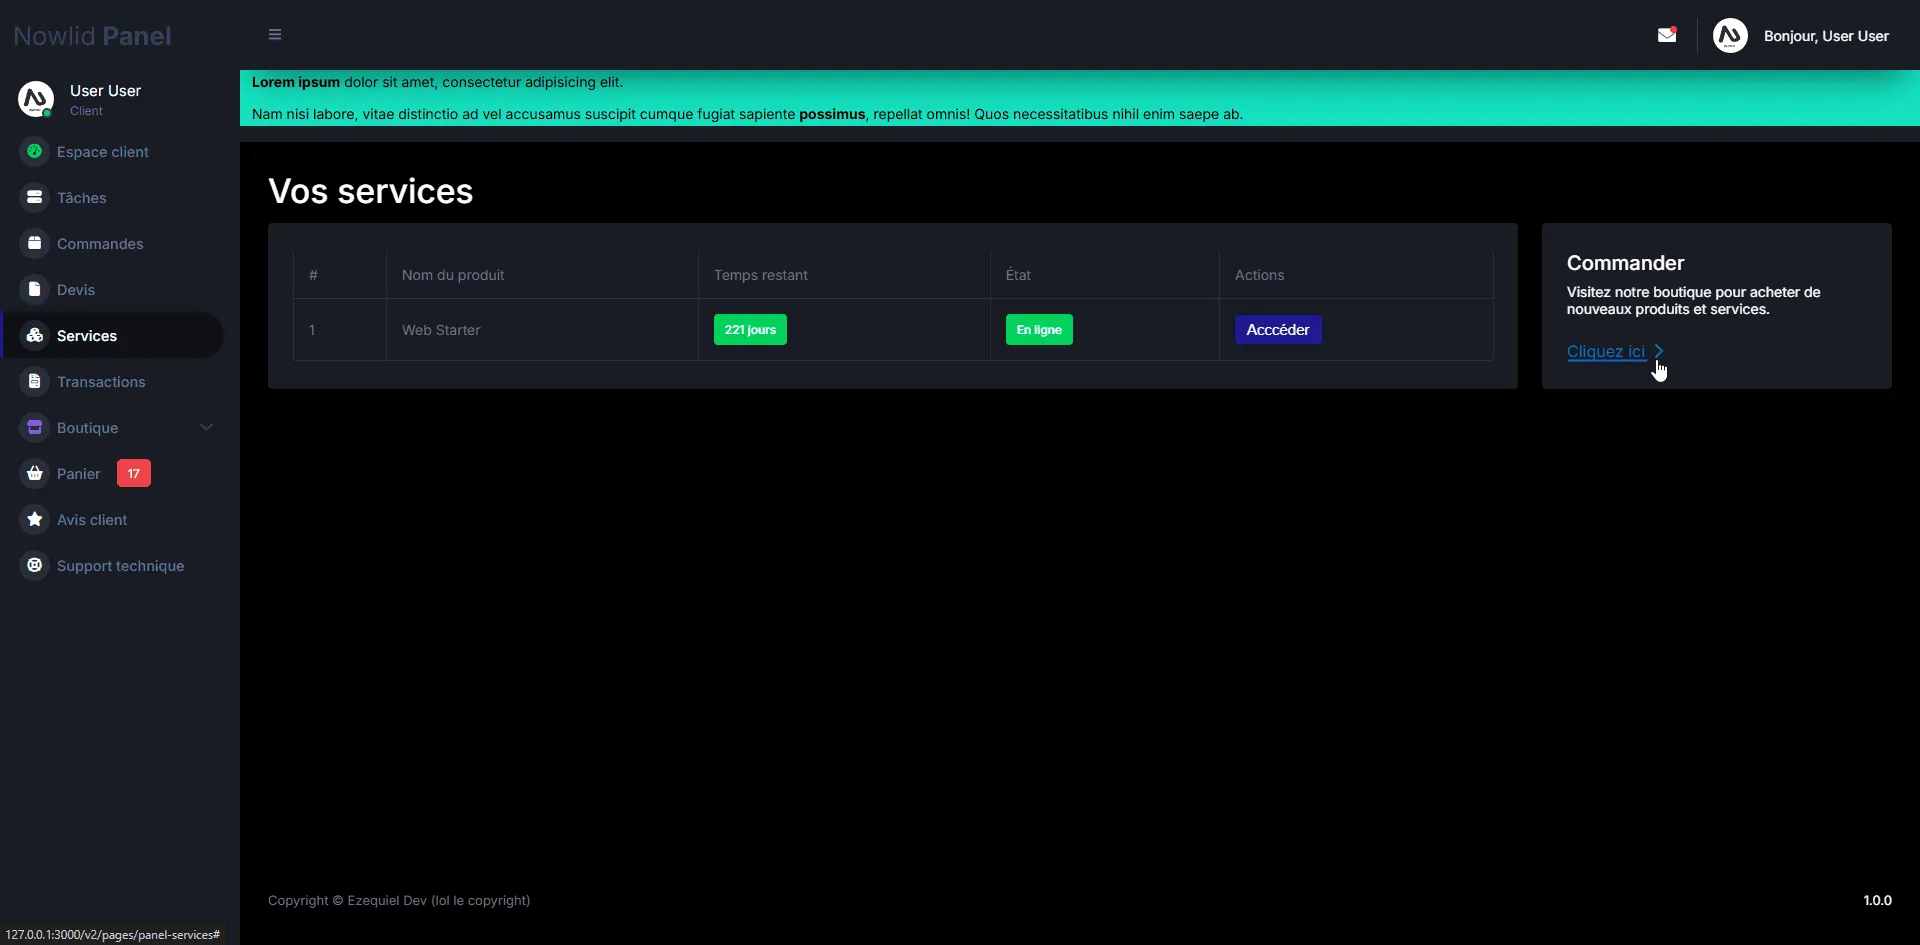Image resolution: width=1920 pixels, height=945 pixels.
Task: Click the sidebar User User avatar
Action: 36,99
